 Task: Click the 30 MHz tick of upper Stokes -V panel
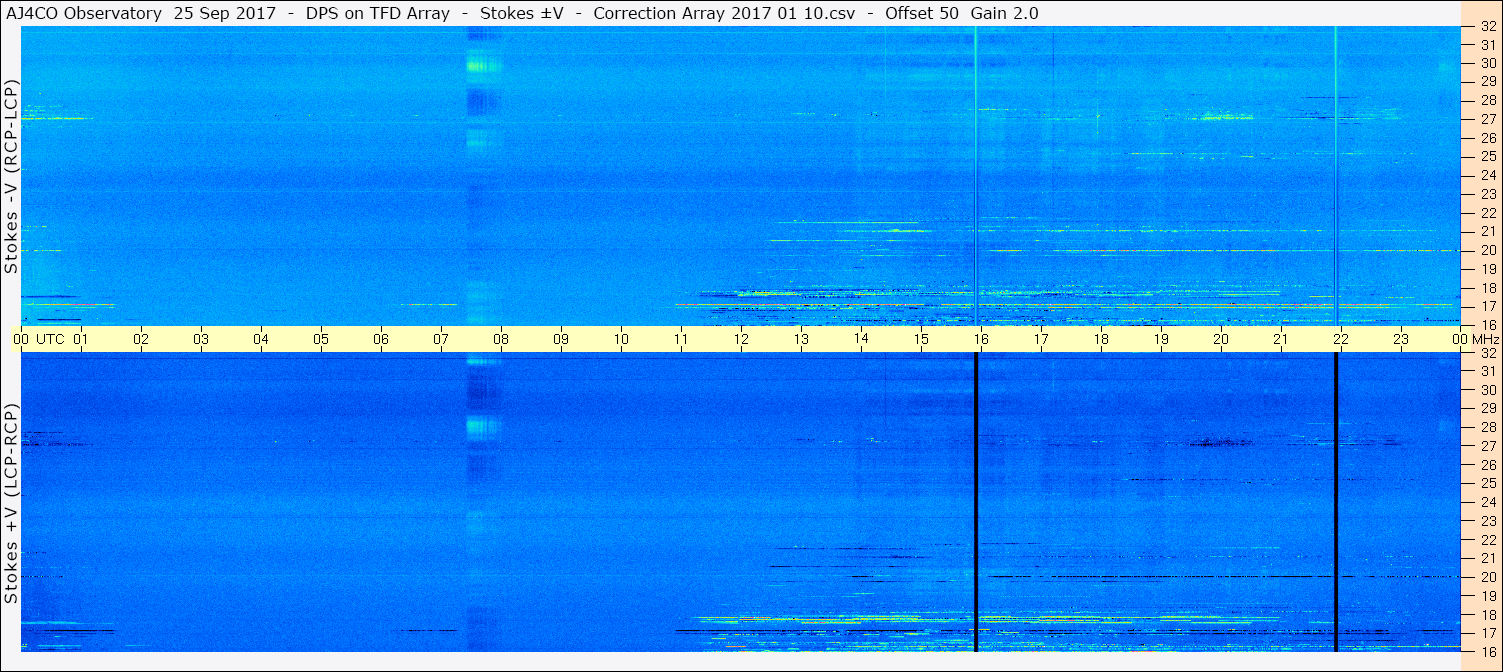tap(1487, 63)
